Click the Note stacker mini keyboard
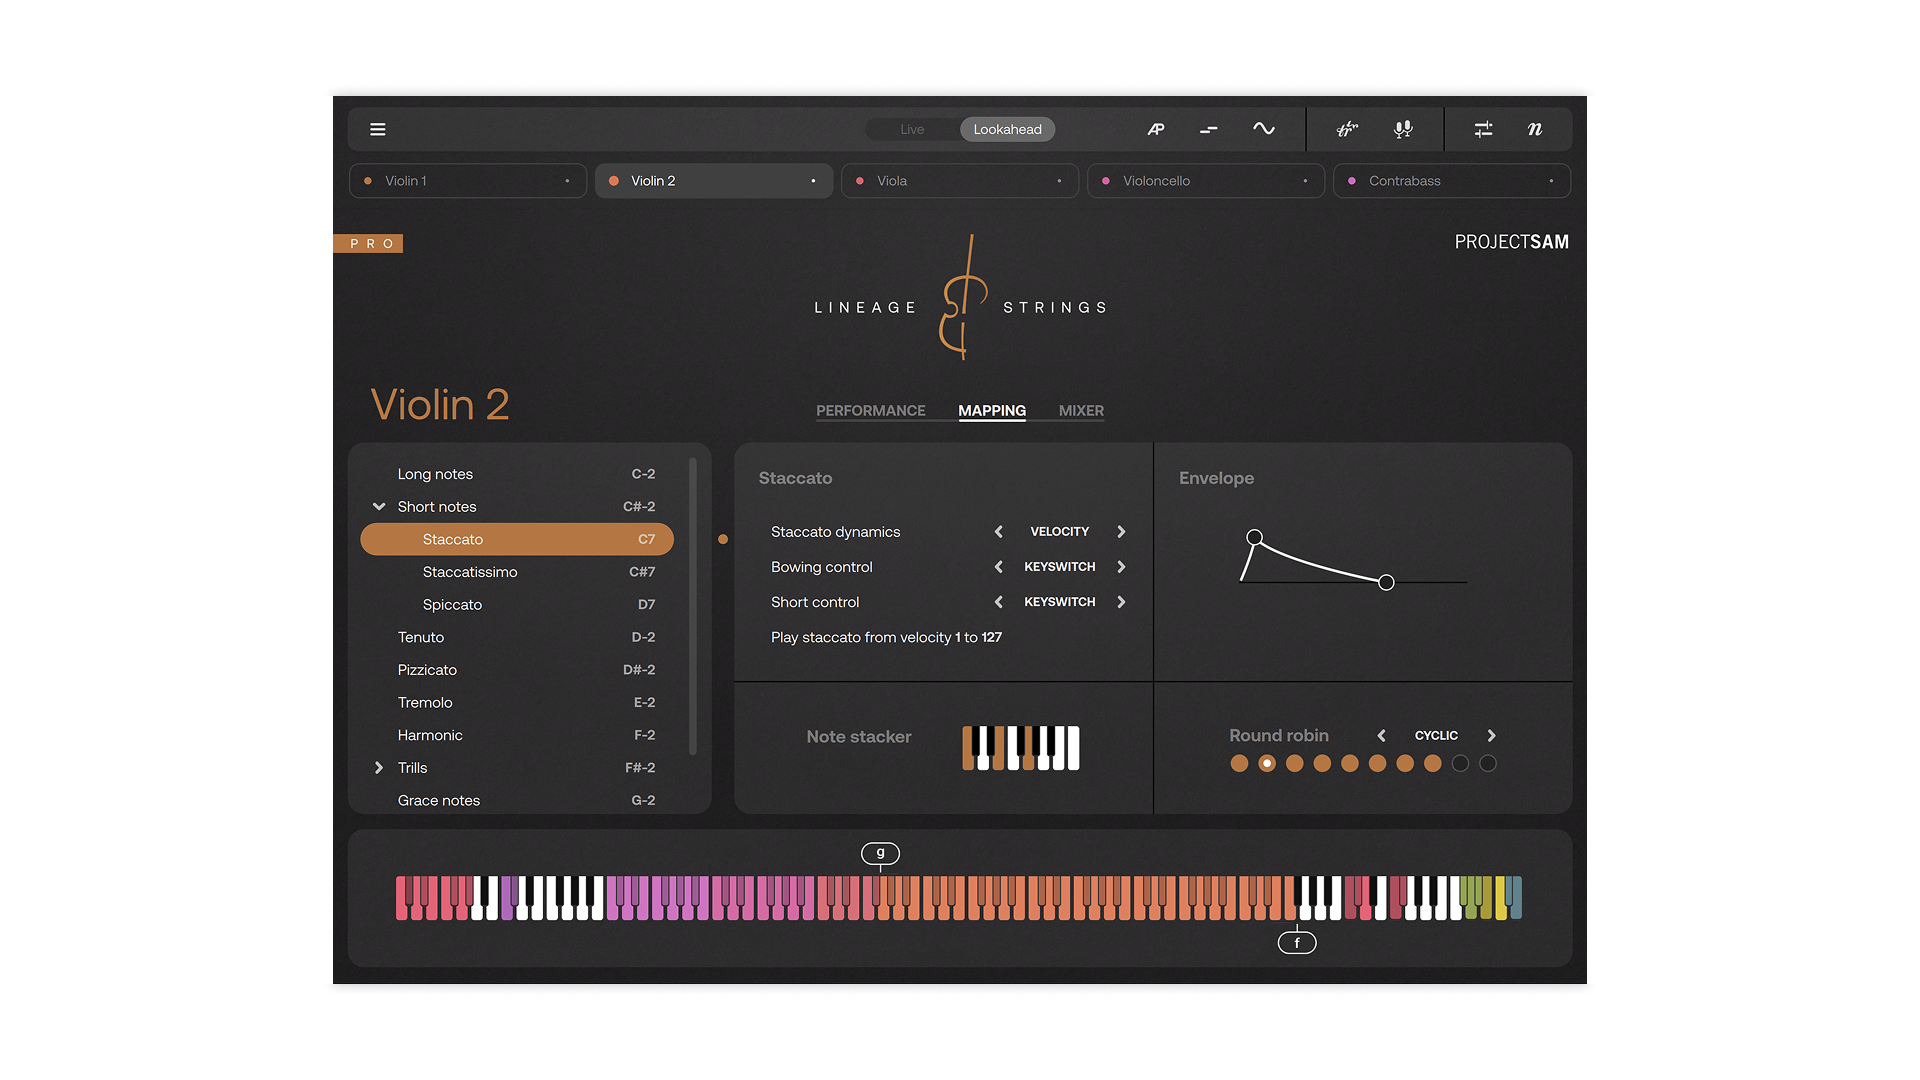This screenshot has height=1080, width=1920. tap(1021, 748)
